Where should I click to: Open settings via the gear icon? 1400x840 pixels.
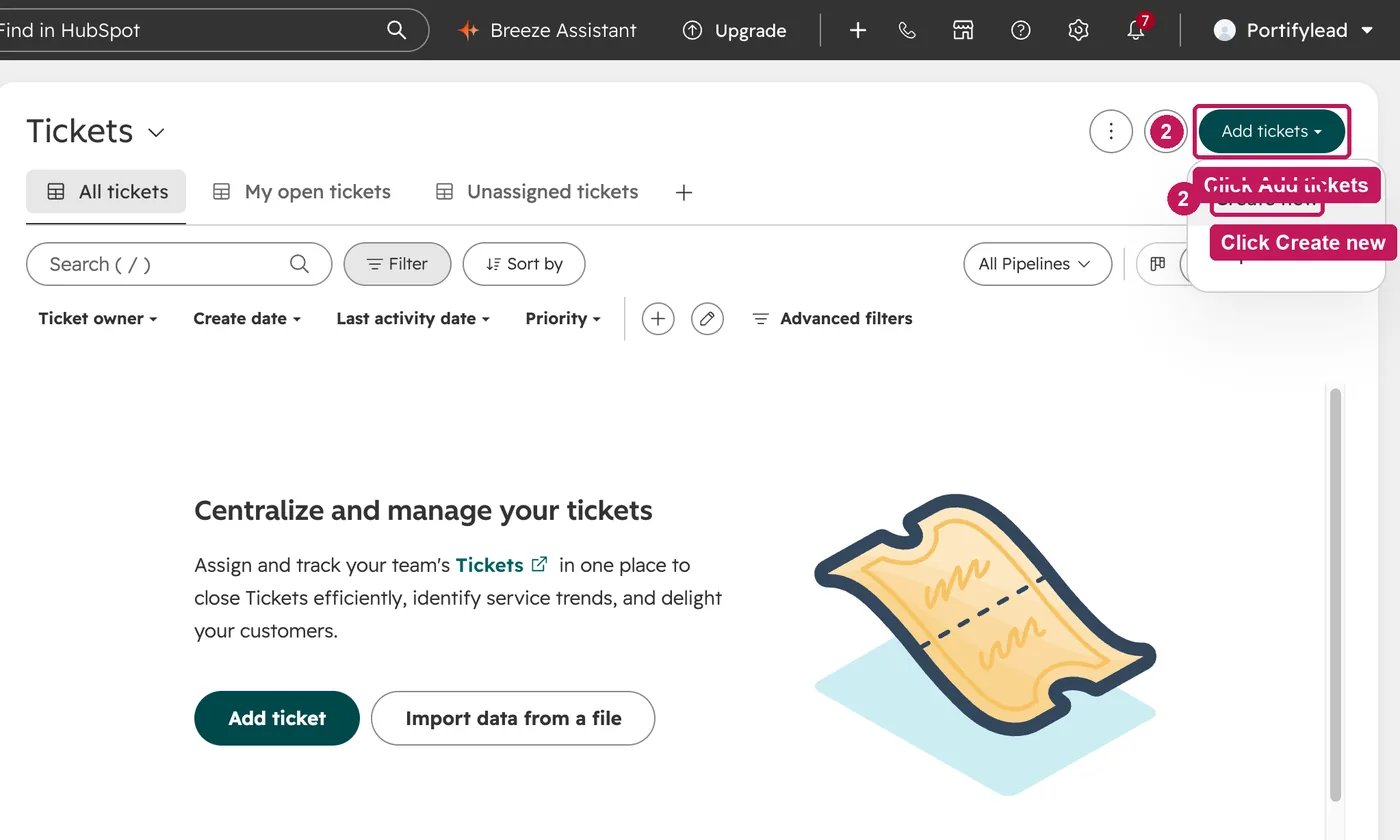[x=1078, y=30]
